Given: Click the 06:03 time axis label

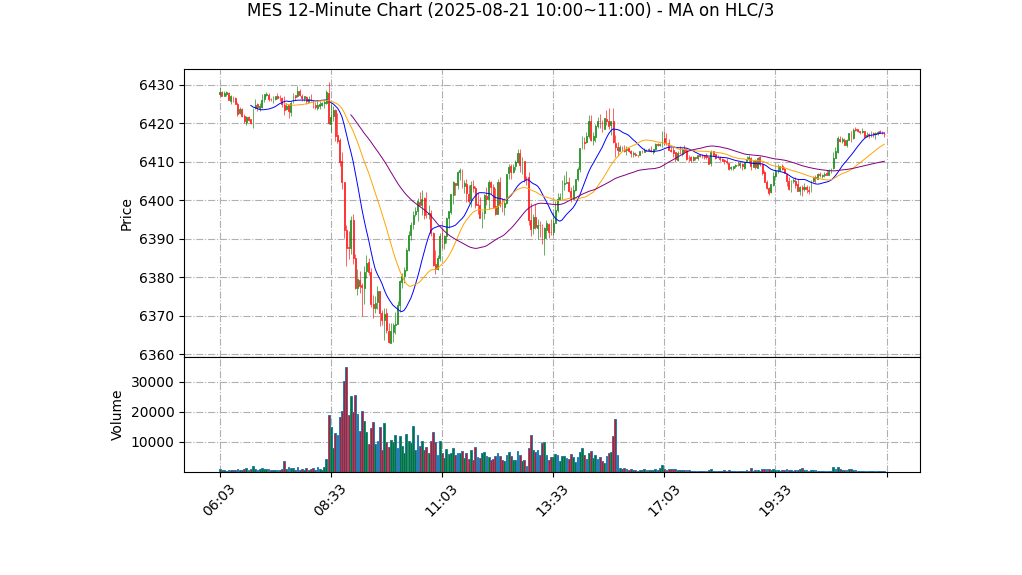Looking at the screenshot, I should coord(218,501).
